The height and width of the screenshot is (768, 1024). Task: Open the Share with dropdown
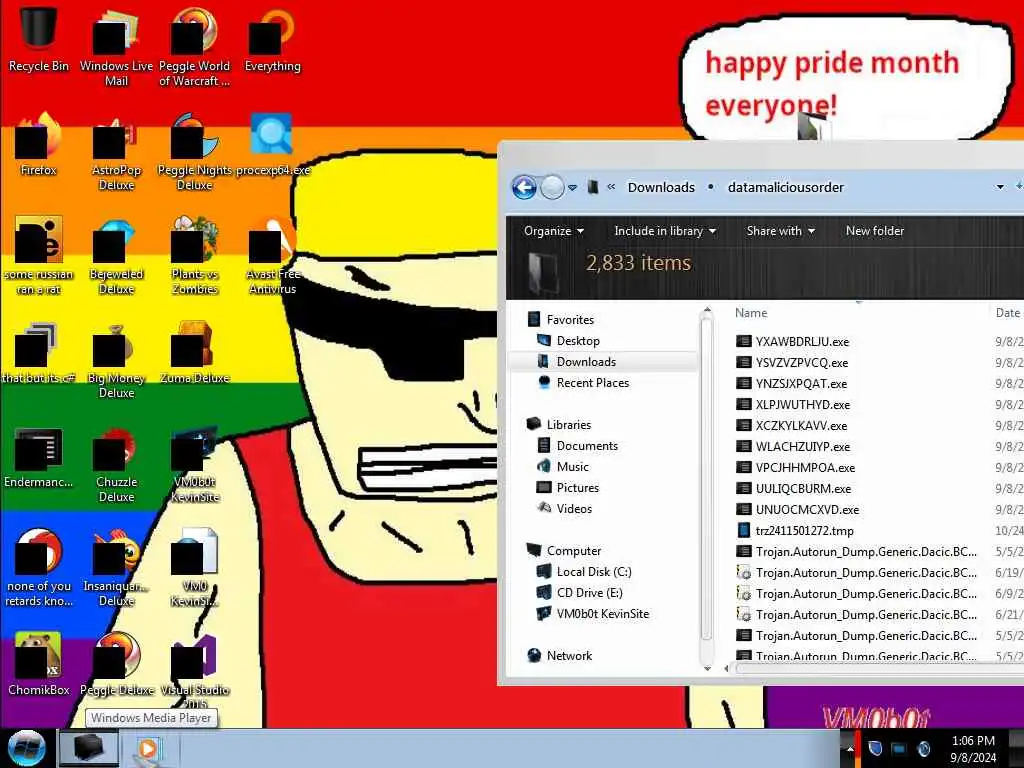click(780, 231)
